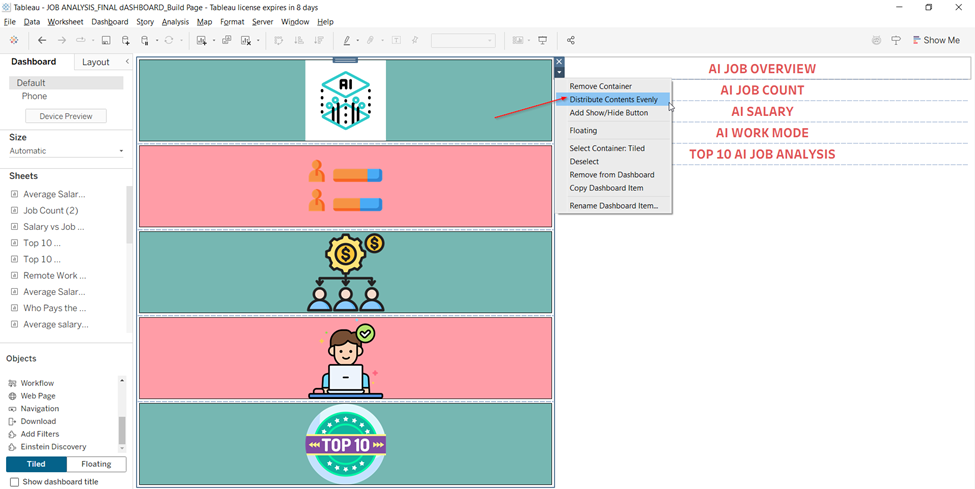Collapse the Dashboard side pane chevron

point(127,62)
